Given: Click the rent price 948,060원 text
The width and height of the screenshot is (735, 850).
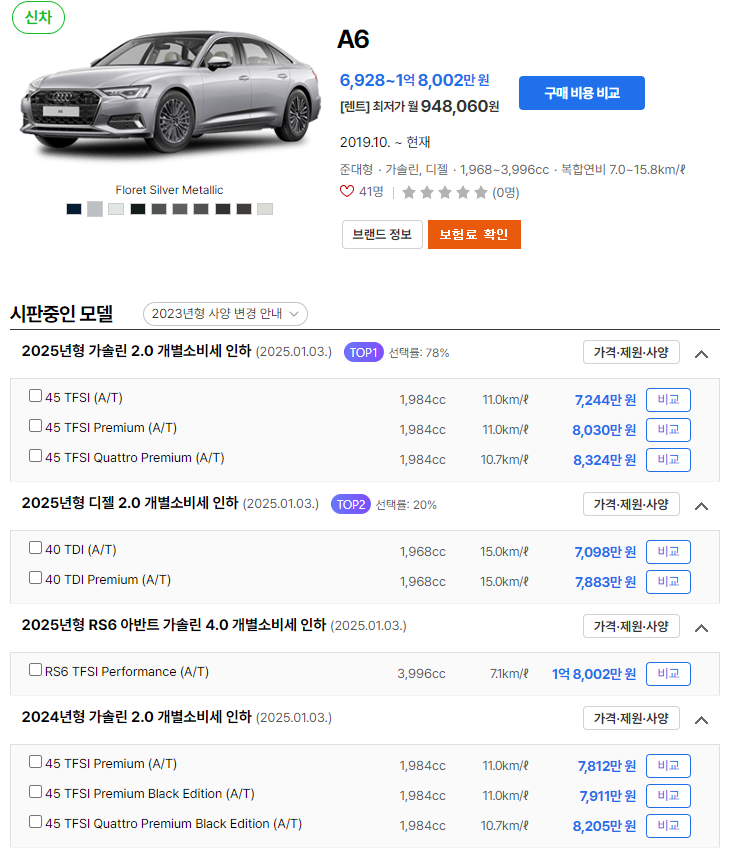Looking at the screenshot, I should pos(460,106).
